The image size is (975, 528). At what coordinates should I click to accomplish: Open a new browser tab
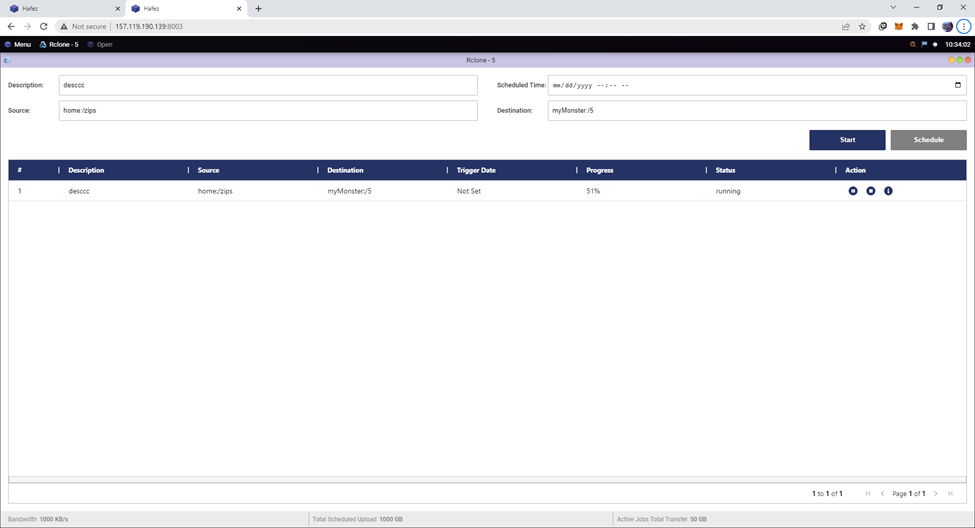(258, 9)
